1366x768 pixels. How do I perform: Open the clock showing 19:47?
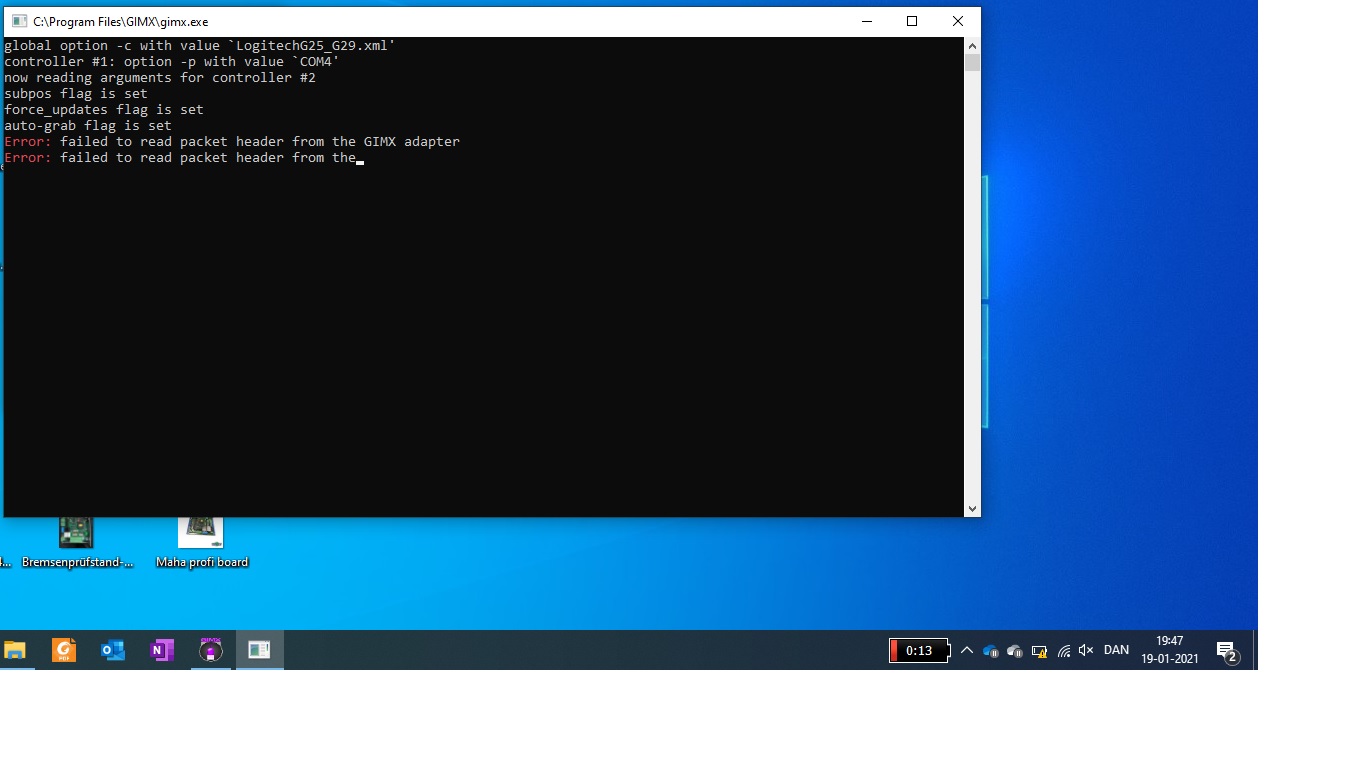pyautogui.click(x=1170, y=650)
